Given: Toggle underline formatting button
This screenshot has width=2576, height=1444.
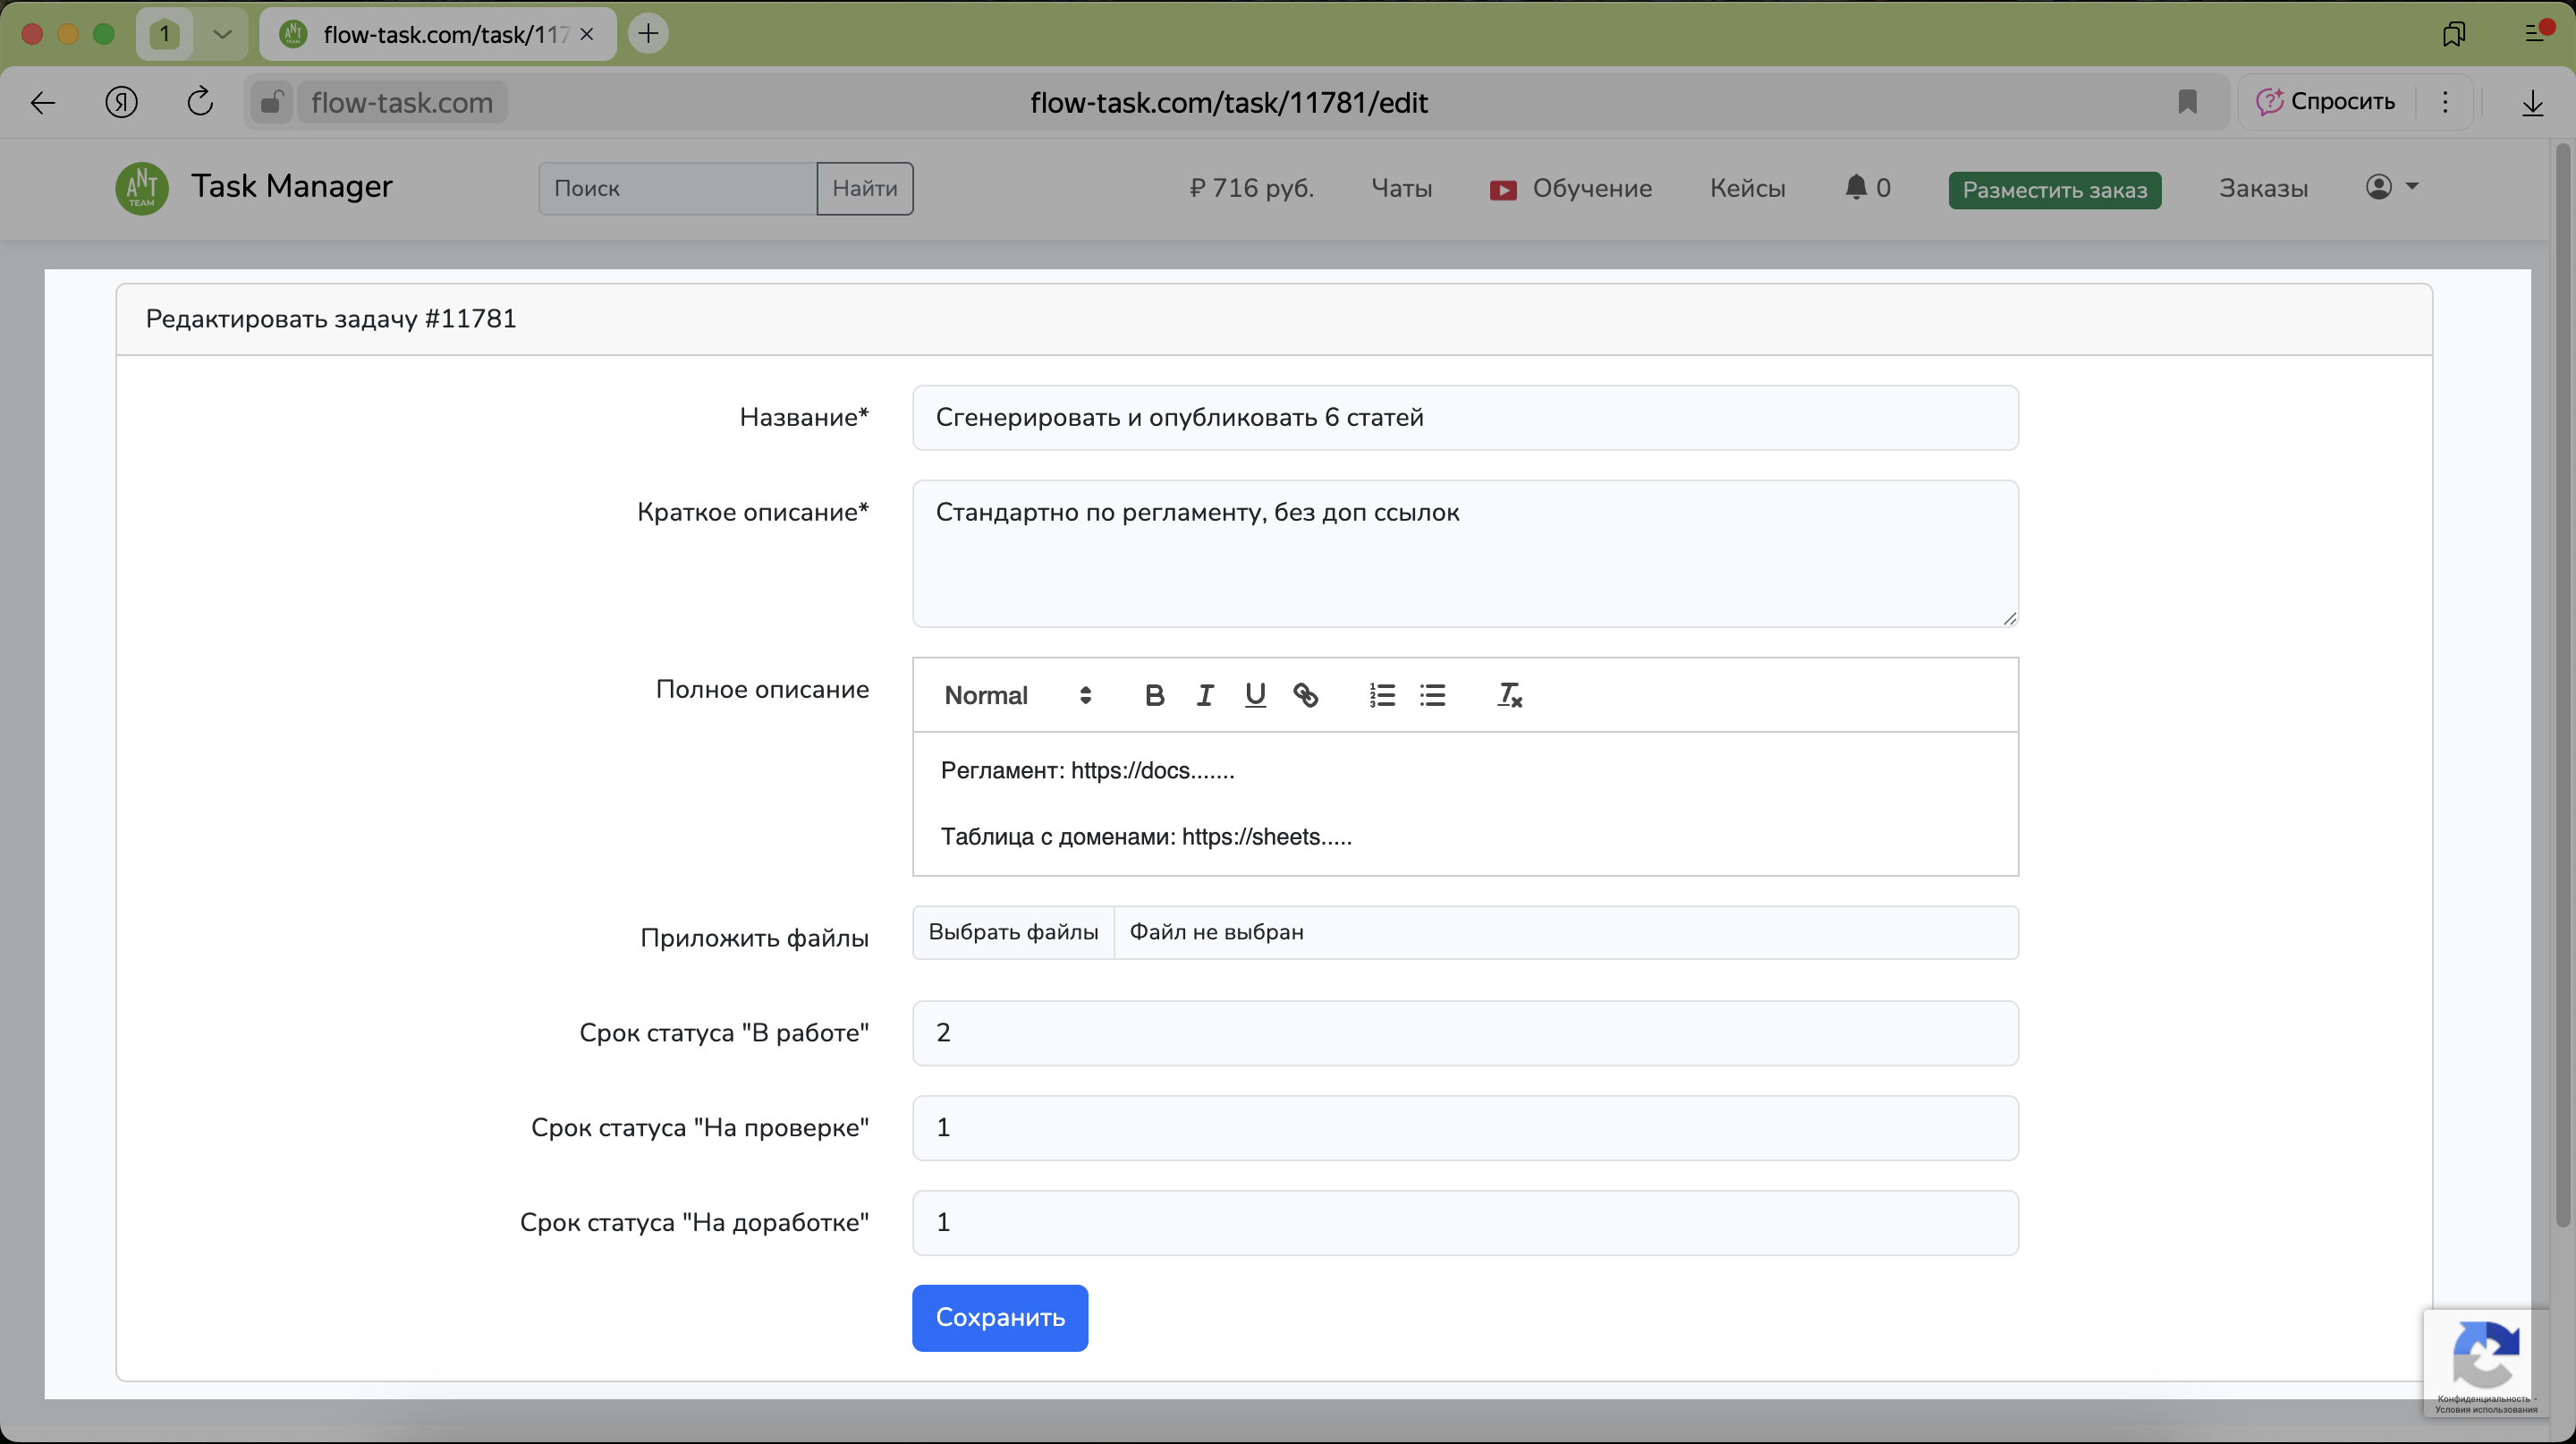Looking at the screenshot, I should 1255,695.
